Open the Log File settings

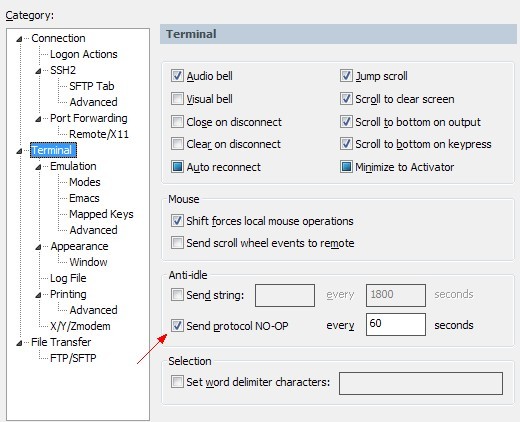tap(68, 278)
